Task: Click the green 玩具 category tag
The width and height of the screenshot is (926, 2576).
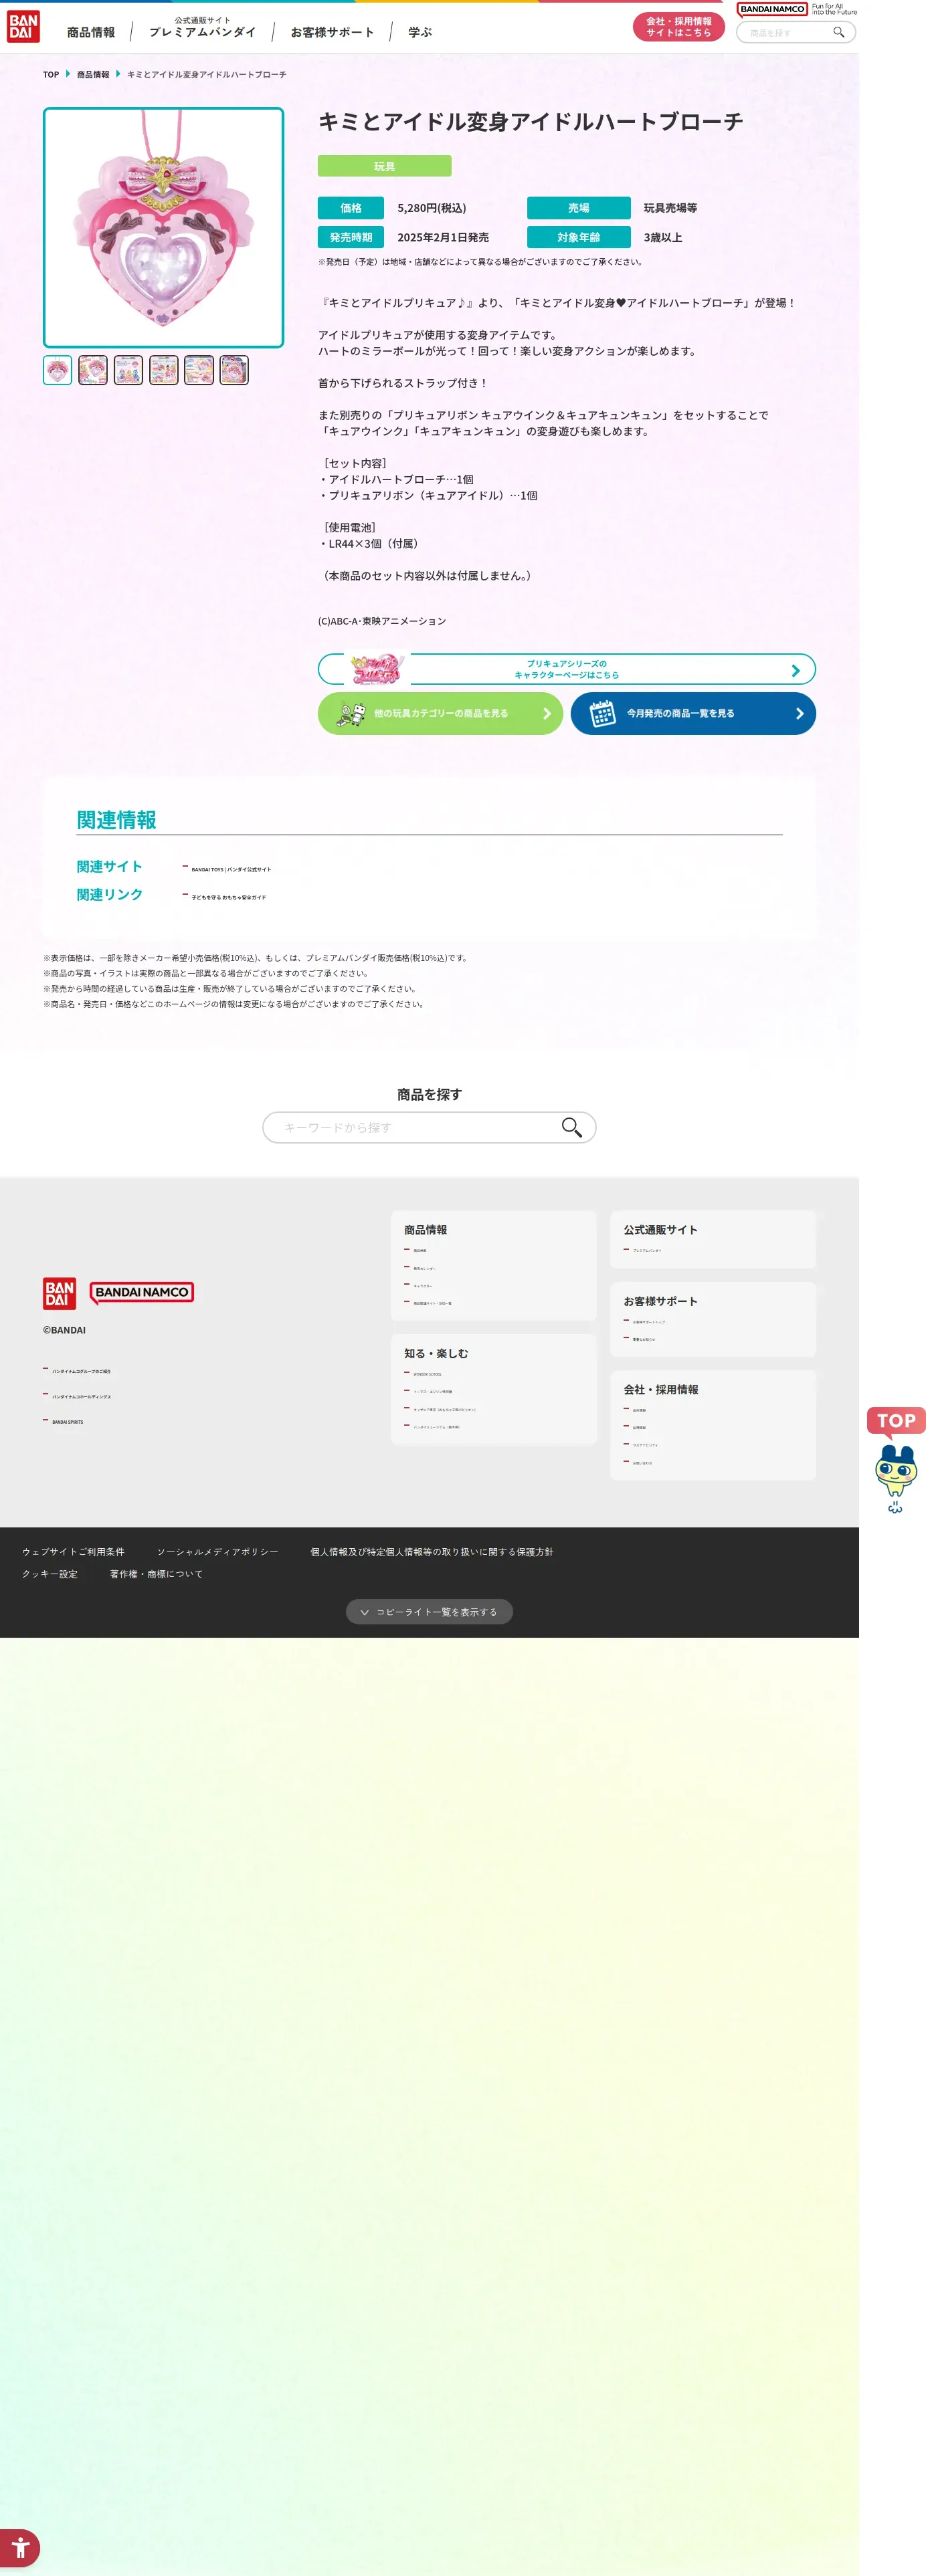Action: [384, 166]
